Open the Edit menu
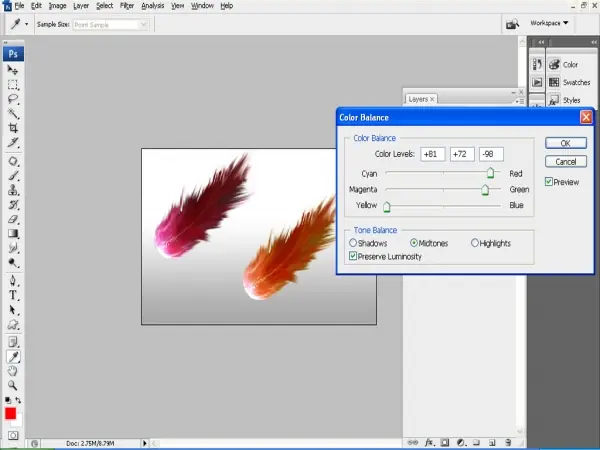Viewport: 600px width, 450px height. 36,6
